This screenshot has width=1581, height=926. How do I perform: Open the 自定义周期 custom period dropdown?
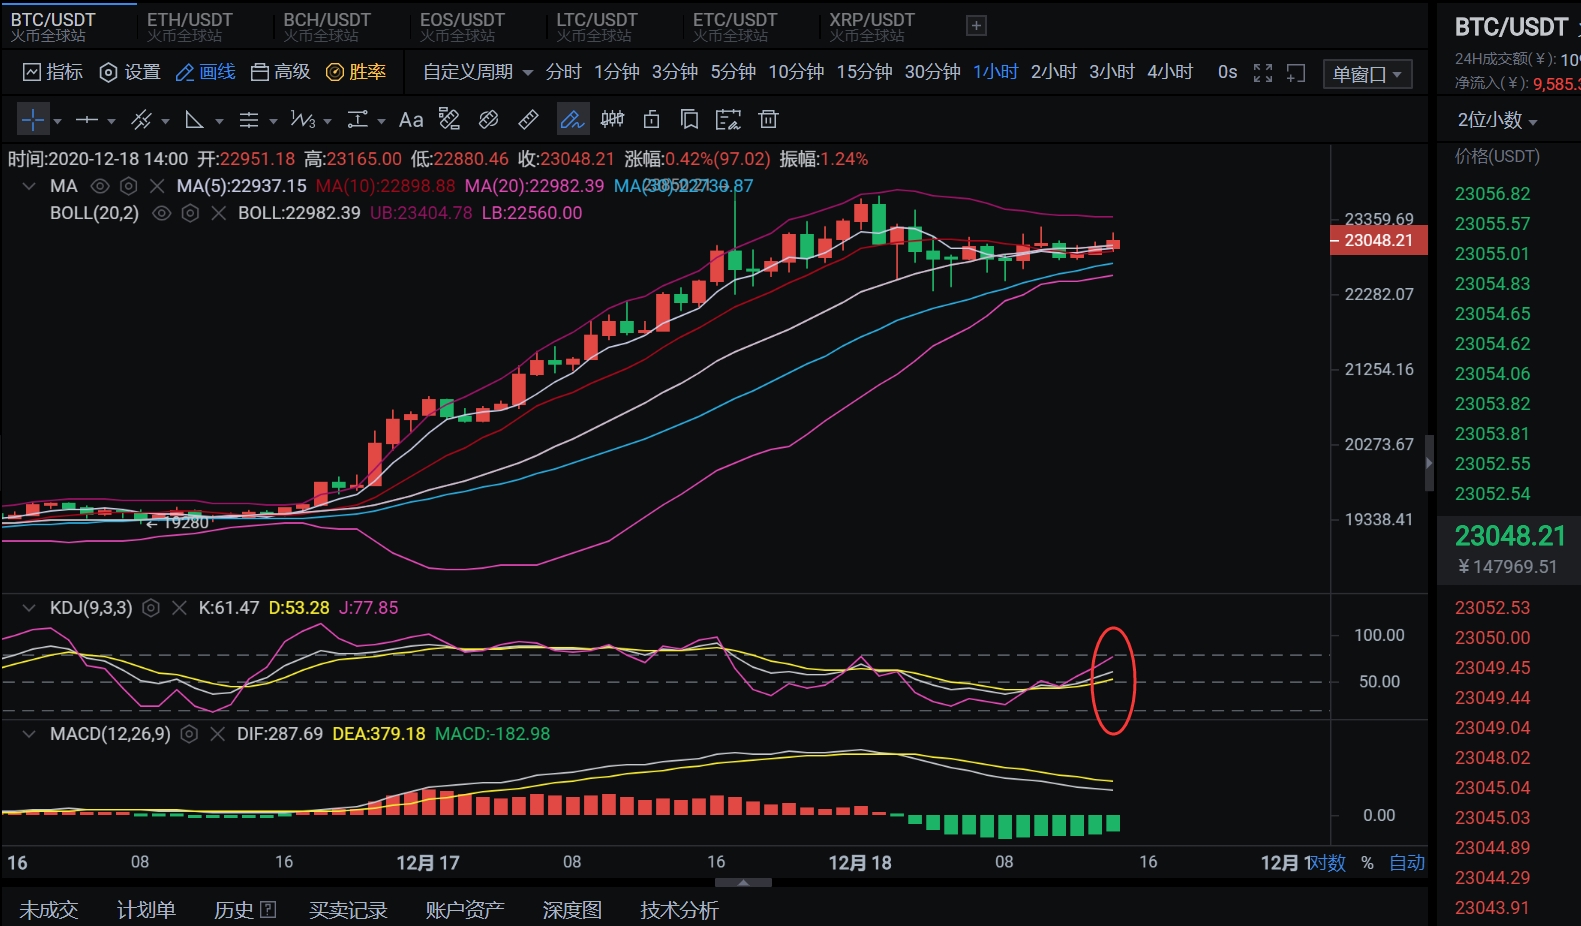tap(477, 72)
